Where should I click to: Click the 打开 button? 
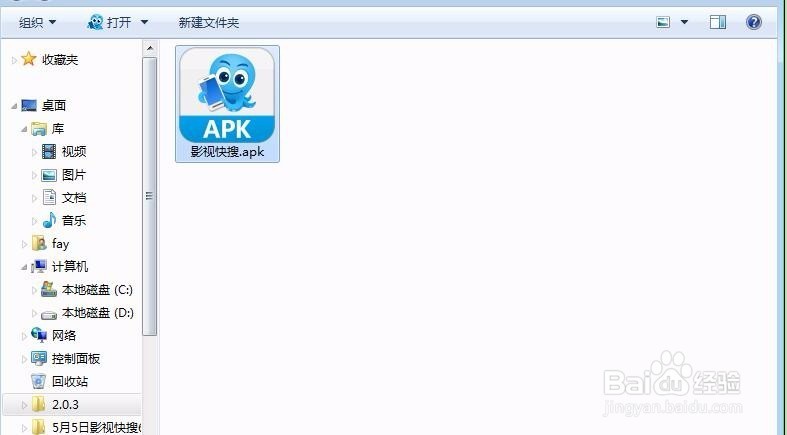coord(109,23)
